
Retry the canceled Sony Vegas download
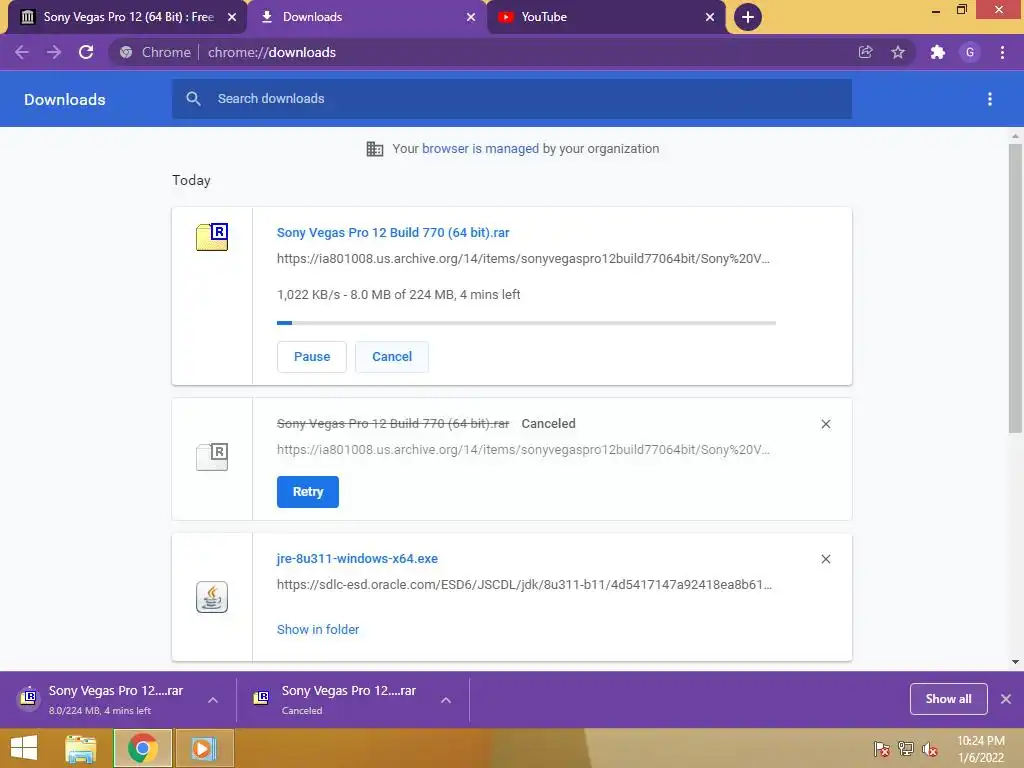(308, 492)
